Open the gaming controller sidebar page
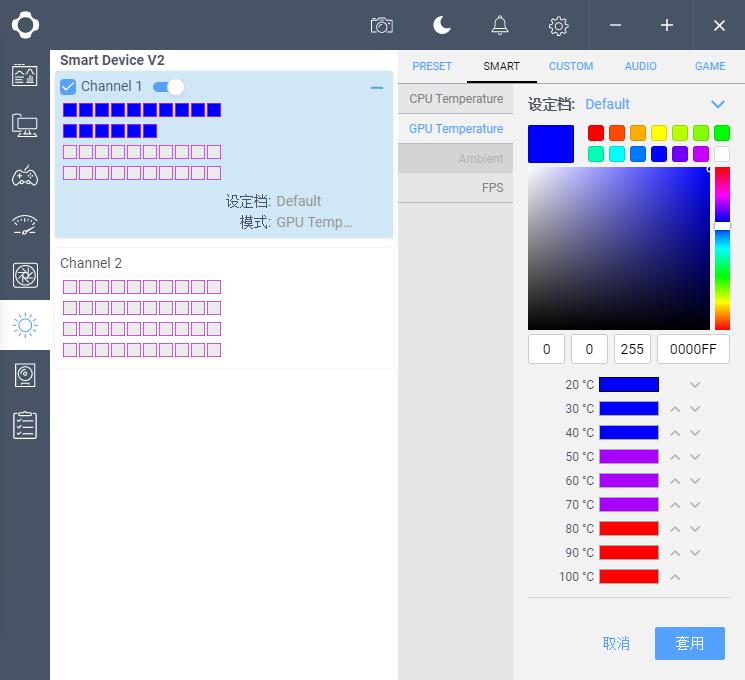The image size is (745, 680). click(x=25, y=176)
